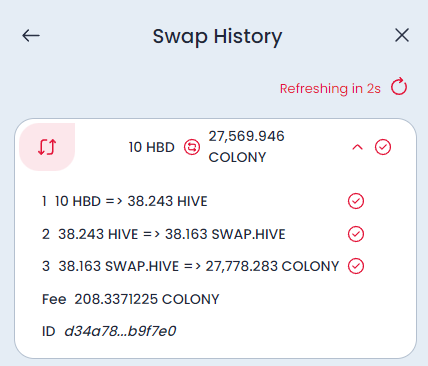The height and width of the screenshot is (366, 428).
Task: Click the step 2 completed checkmark icon
Action: (356, 234)
